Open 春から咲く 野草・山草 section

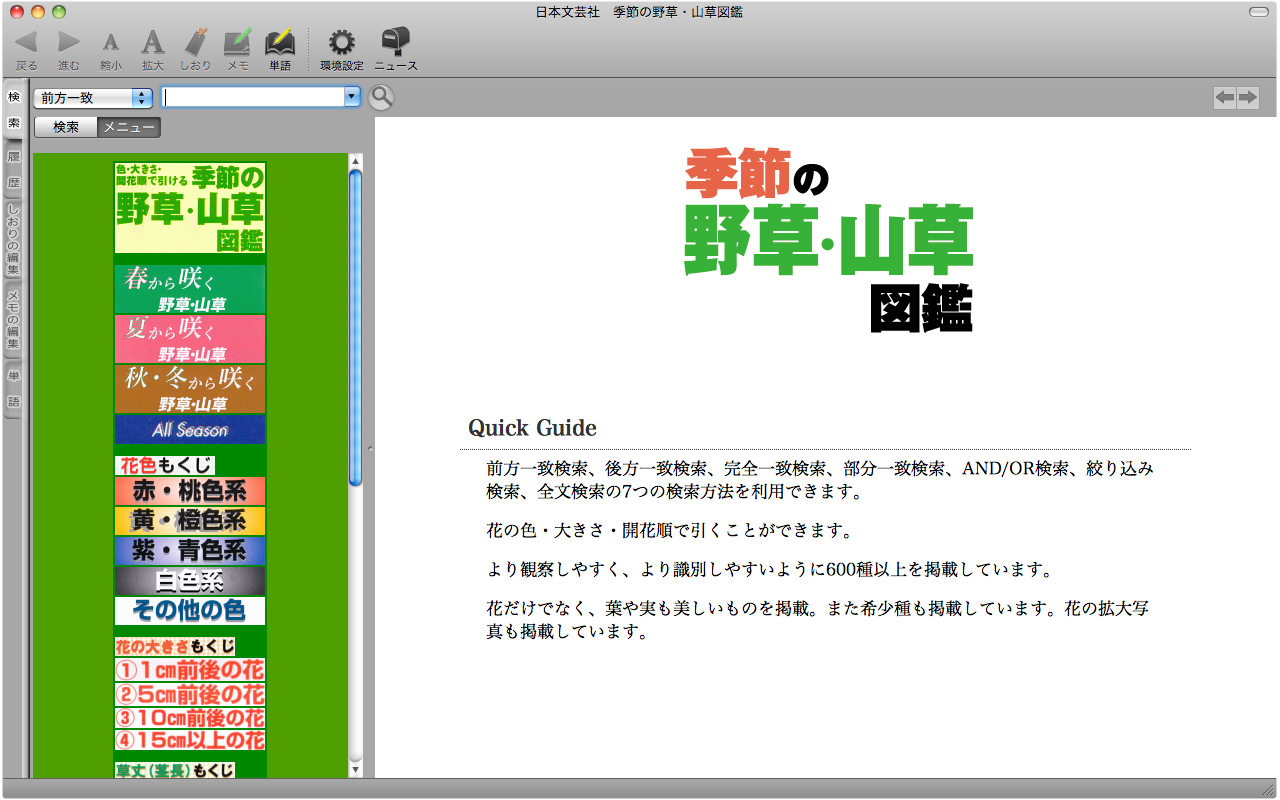coord(190,289)
